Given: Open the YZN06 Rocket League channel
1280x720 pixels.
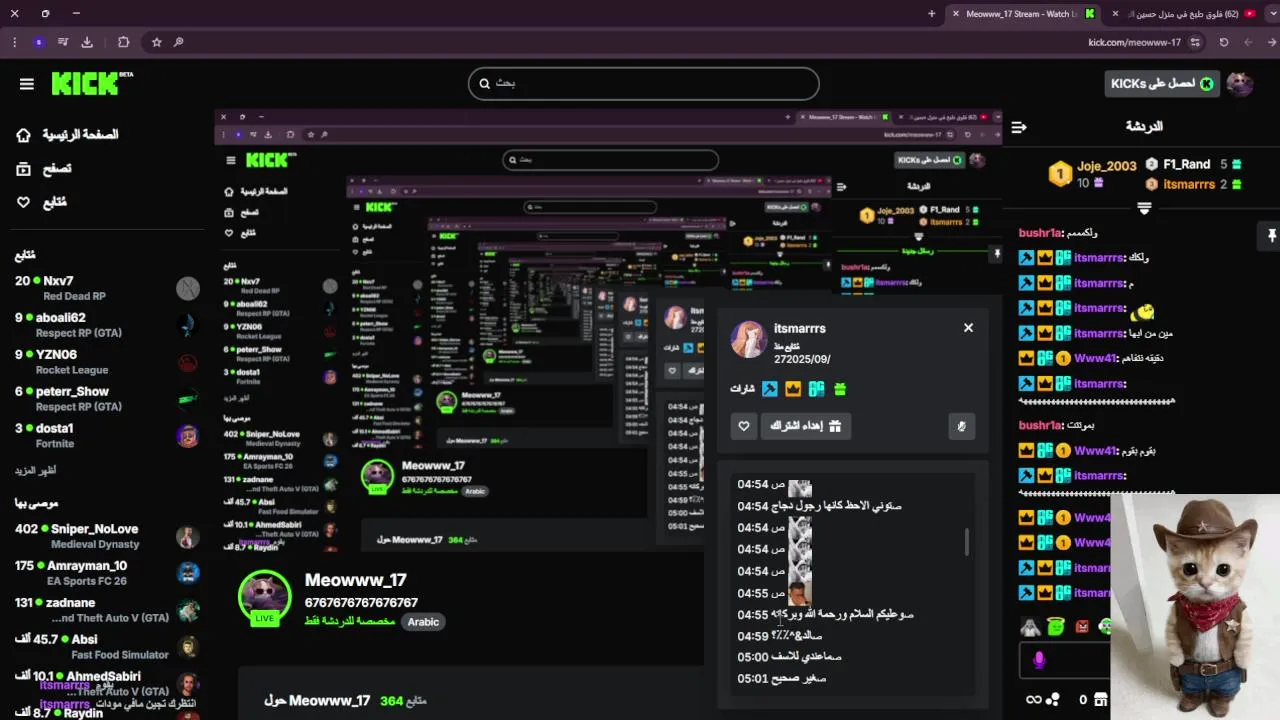Looking at the screenshot, I should click(105, 362).
